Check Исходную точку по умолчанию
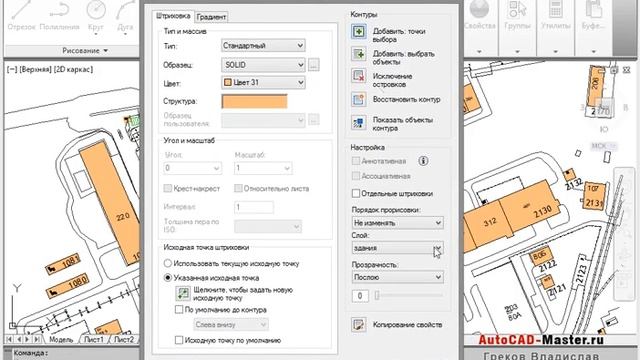Viewport: 640px width, 360px height. coord(179,340)
